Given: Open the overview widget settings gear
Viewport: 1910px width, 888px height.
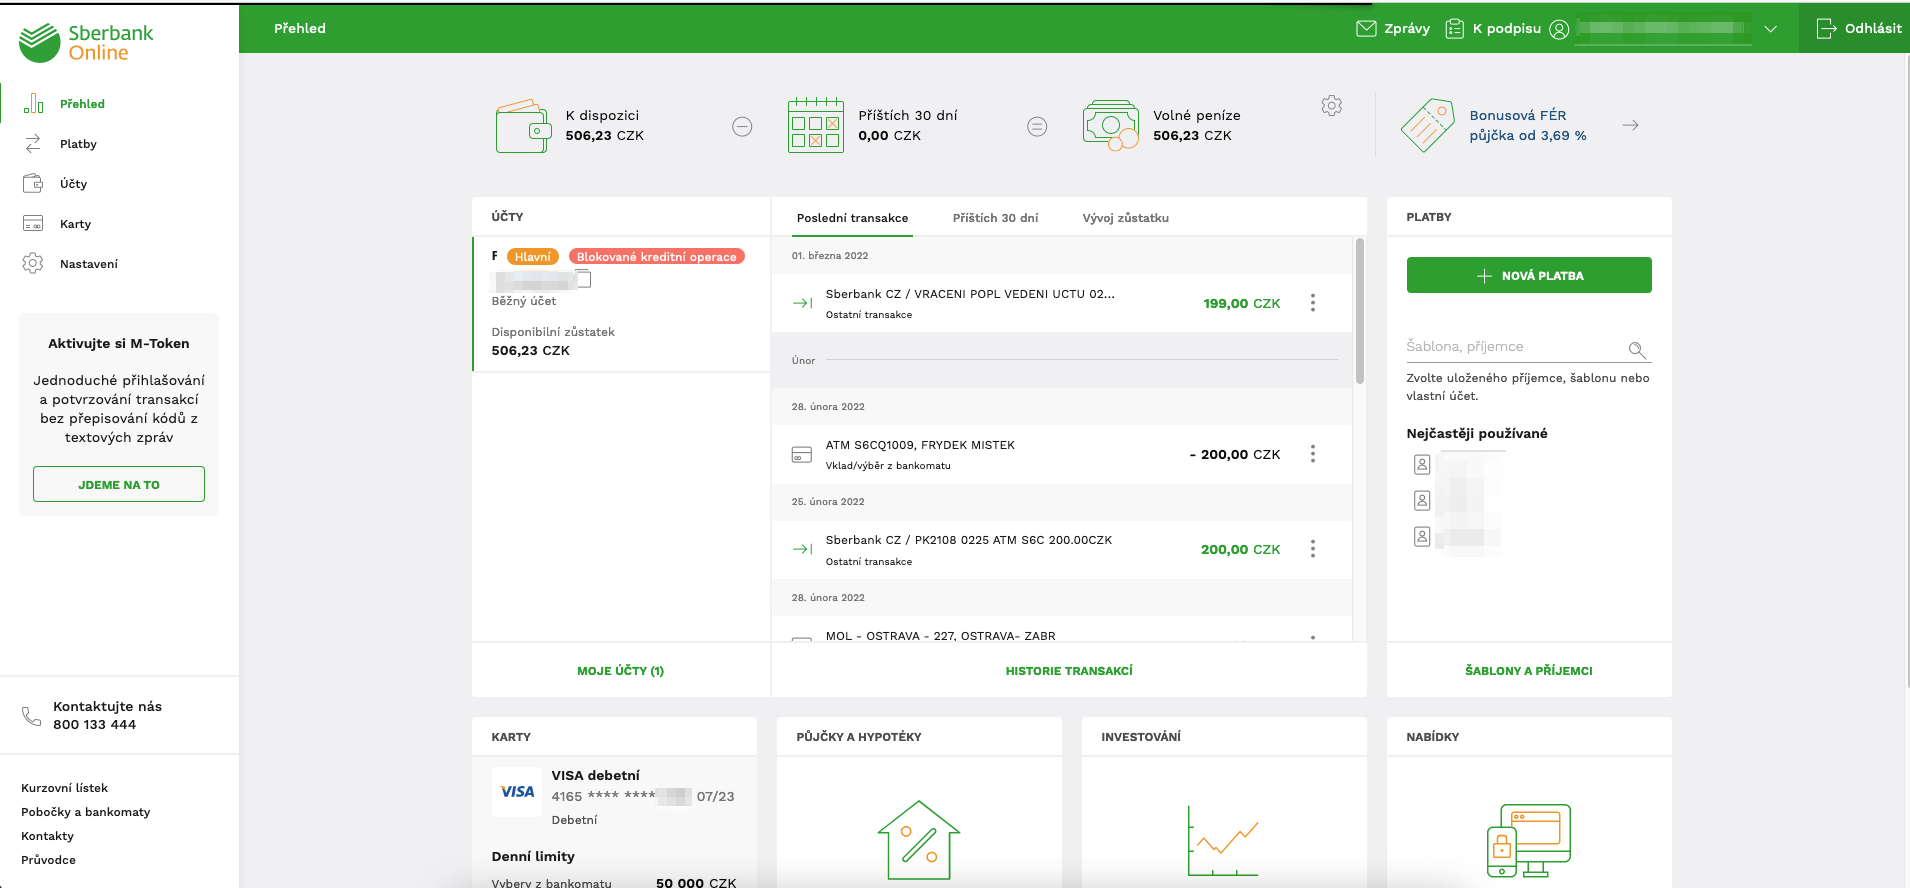Looking at the screenshot, I should click(x=1331, y=105).
